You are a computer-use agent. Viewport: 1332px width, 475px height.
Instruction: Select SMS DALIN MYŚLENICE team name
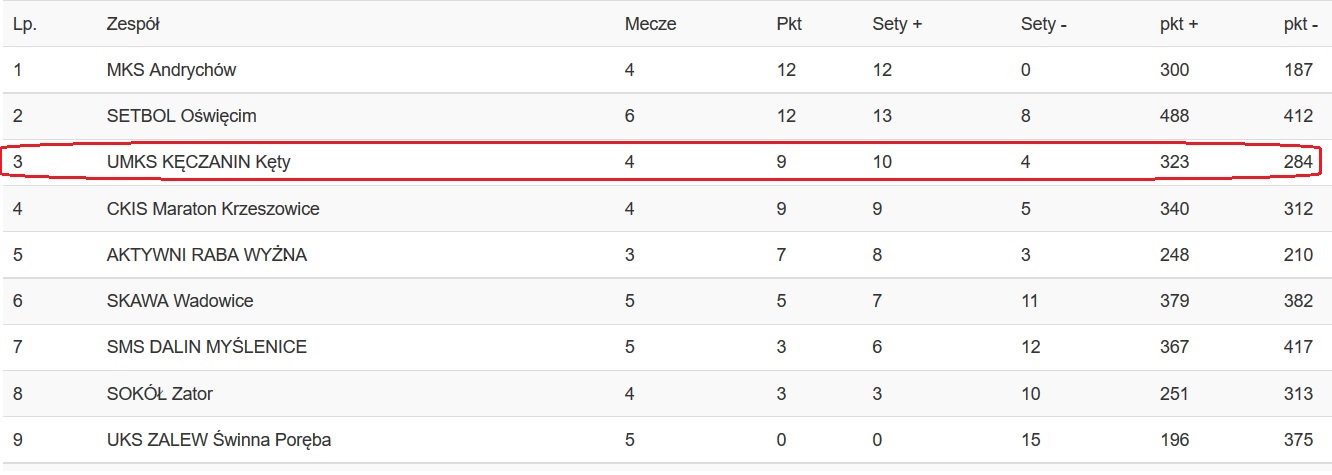(x=207, y=347)
